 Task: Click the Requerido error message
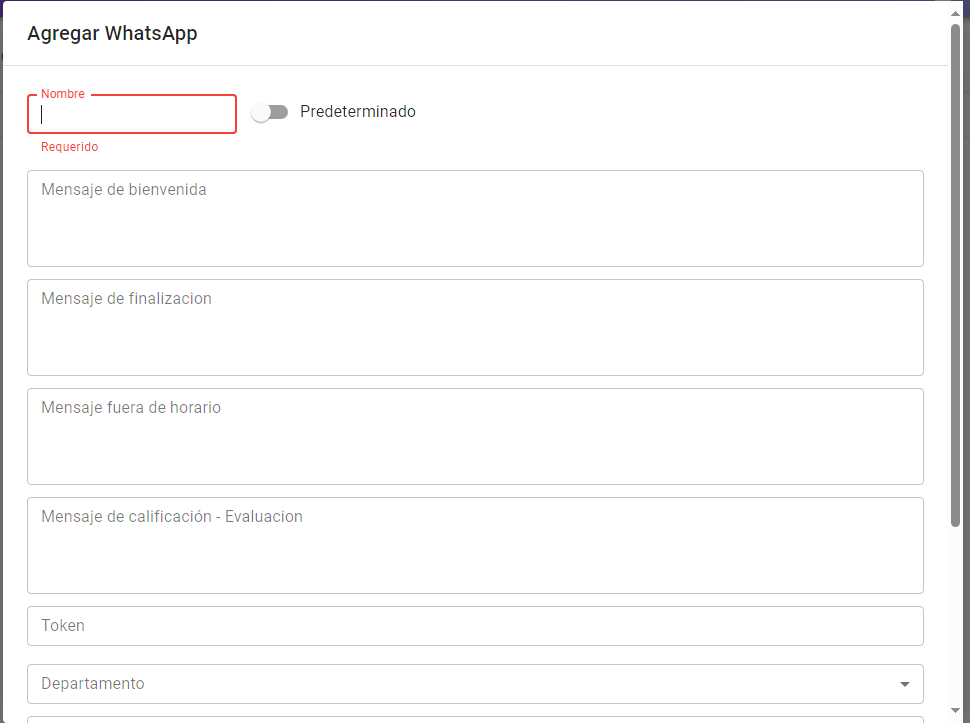click(69, 147)
